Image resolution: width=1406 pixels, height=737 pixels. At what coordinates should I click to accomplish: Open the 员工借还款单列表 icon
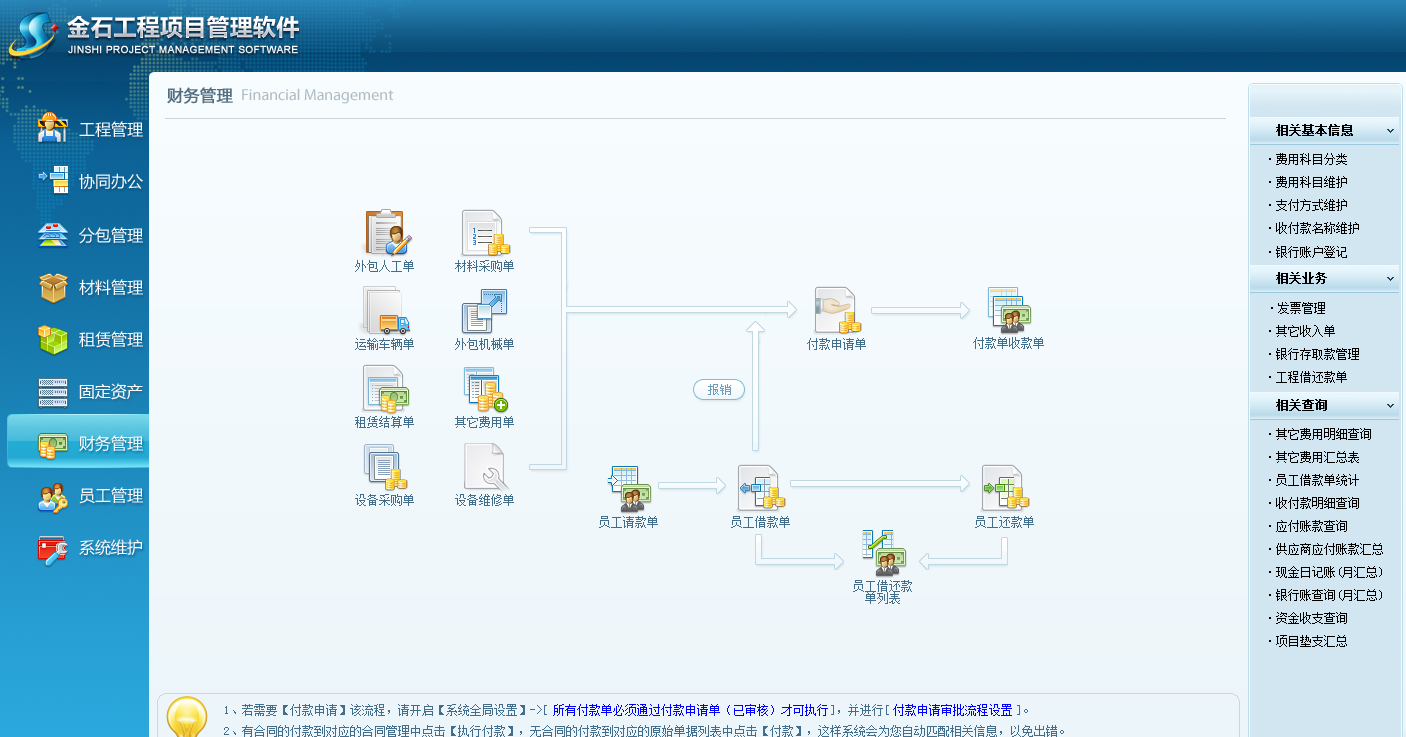(882, 552)
